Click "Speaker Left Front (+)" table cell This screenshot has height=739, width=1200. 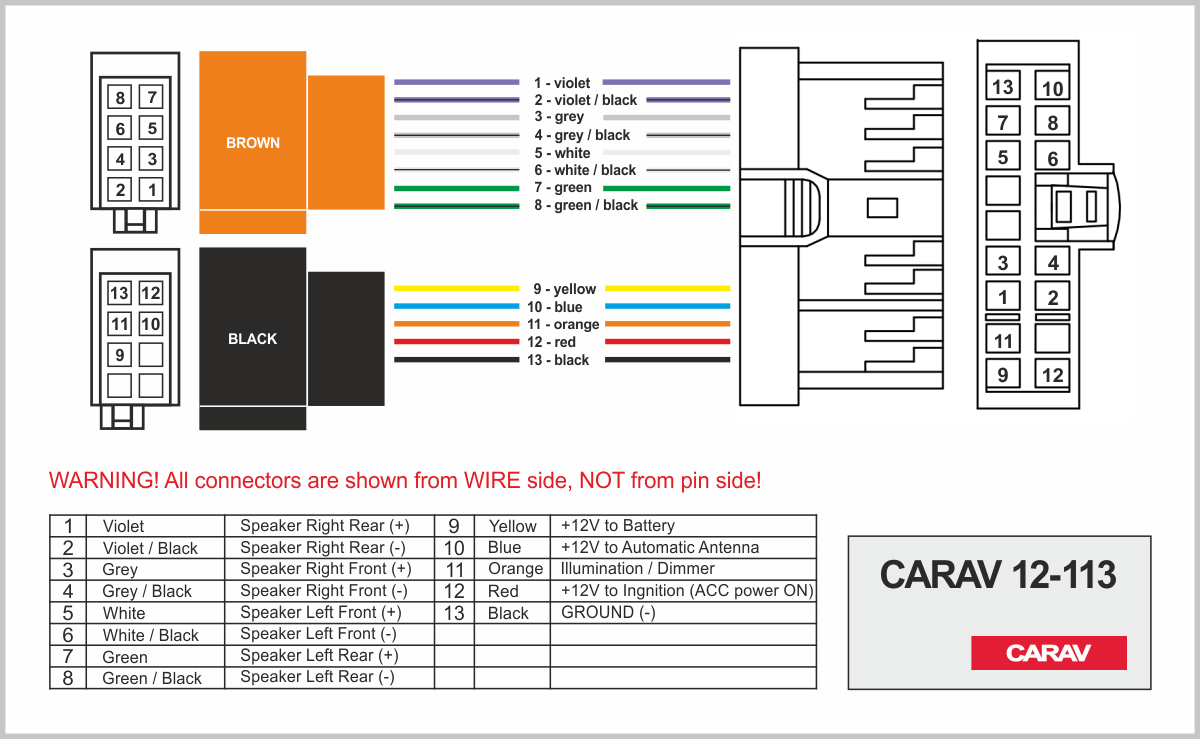coord(328,613)
